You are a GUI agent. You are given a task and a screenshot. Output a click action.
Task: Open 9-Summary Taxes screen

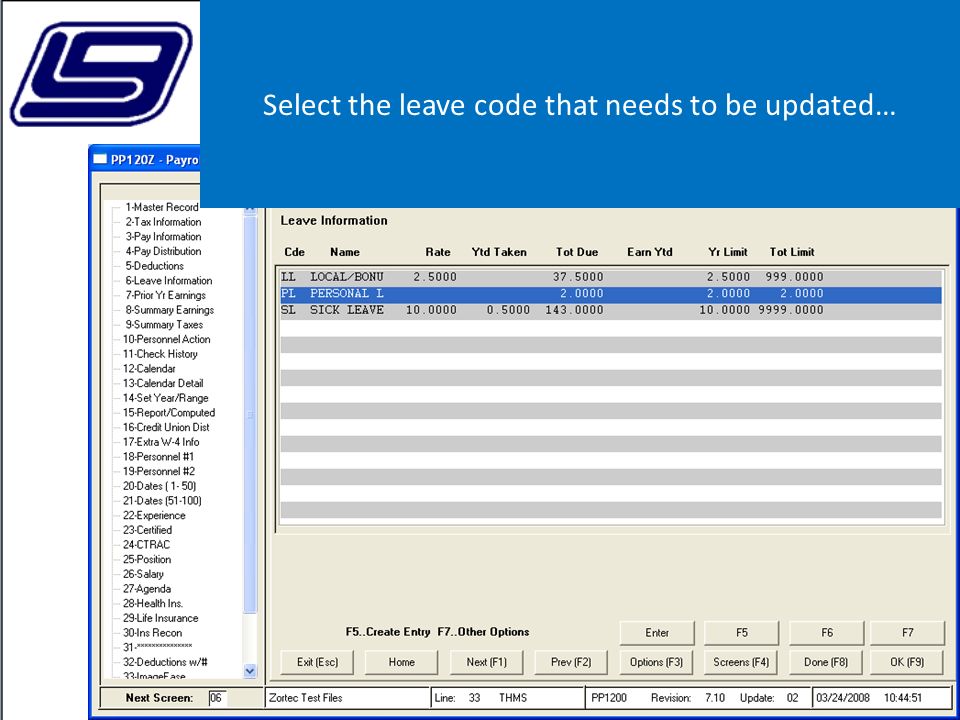point(164,325)
